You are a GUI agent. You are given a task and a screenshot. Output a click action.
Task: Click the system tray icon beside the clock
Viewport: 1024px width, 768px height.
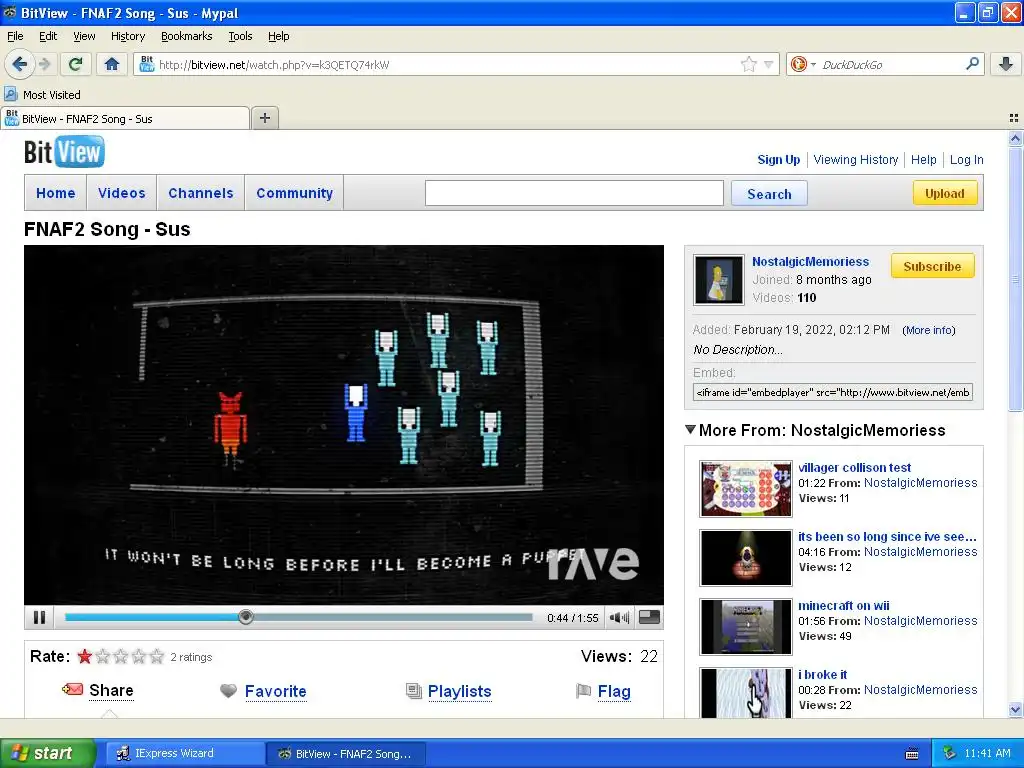(950, 753)
